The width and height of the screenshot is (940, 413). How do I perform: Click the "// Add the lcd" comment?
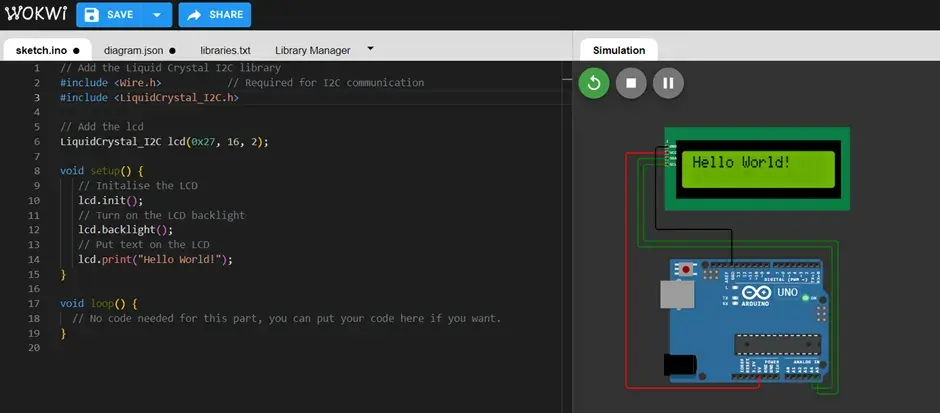102,126
